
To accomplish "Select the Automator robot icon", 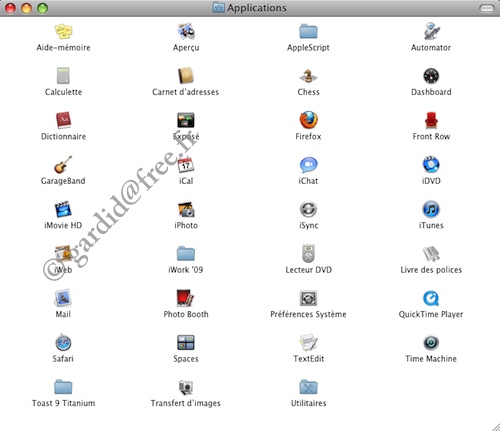I will coord(431,31).
